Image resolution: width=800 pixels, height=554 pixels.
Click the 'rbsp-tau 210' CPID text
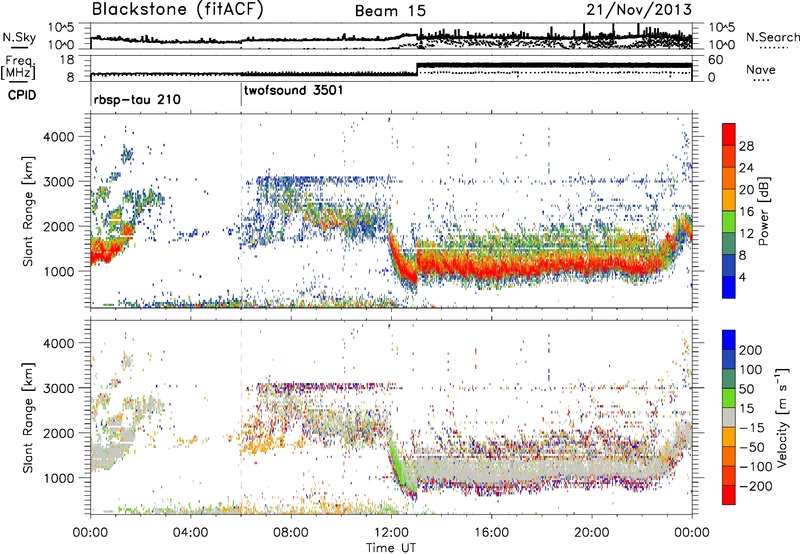[x=137, y=99]
